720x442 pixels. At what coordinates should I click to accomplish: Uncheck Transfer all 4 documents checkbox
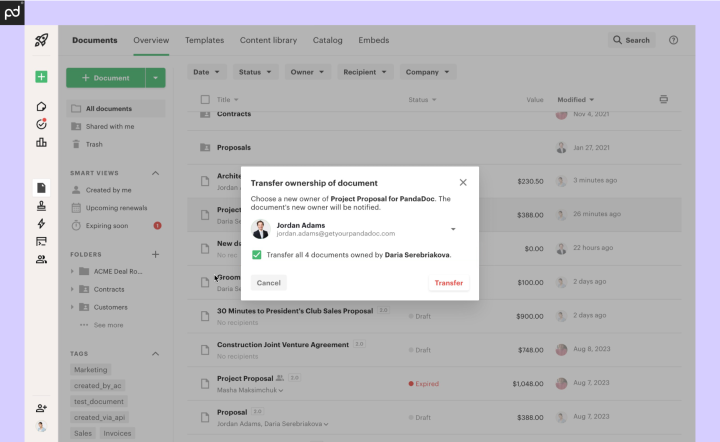257,255
